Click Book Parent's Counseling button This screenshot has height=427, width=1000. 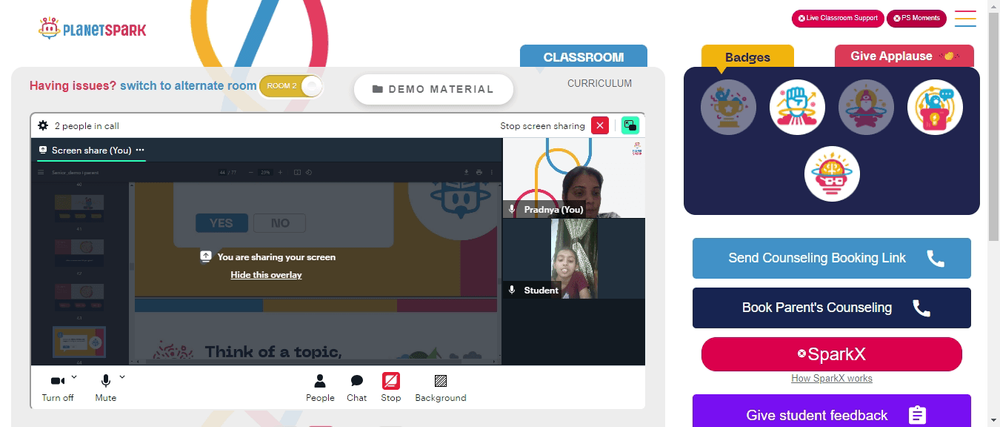(832, 308)
